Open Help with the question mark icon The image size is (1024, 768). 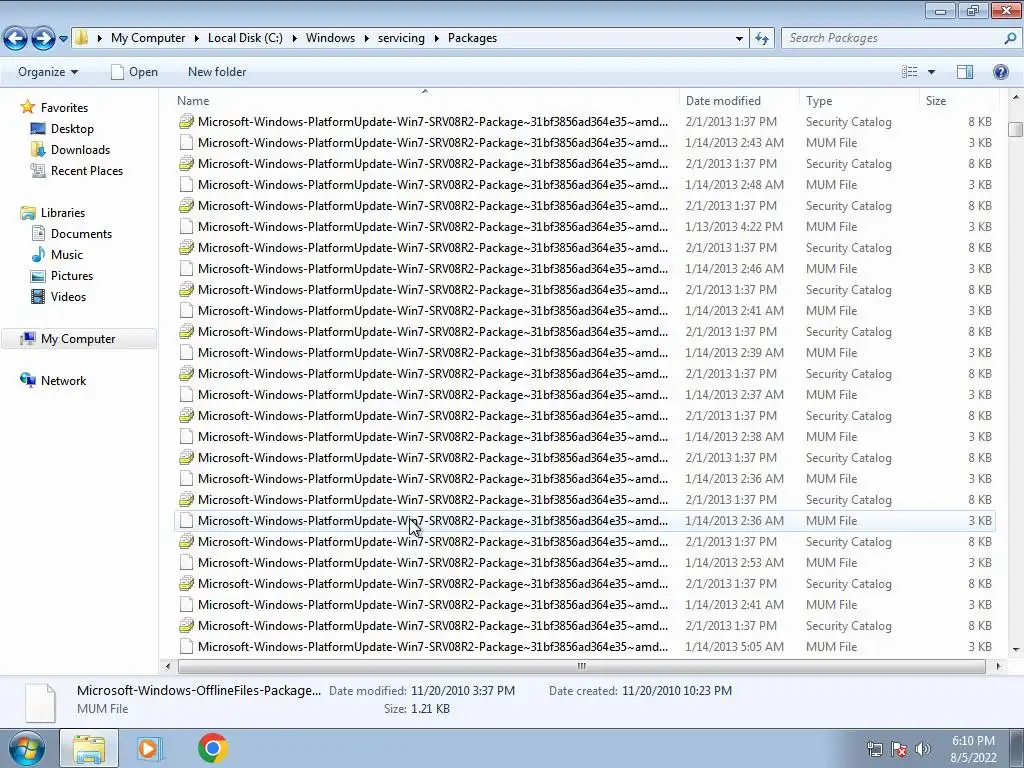tap(1000, 72)
